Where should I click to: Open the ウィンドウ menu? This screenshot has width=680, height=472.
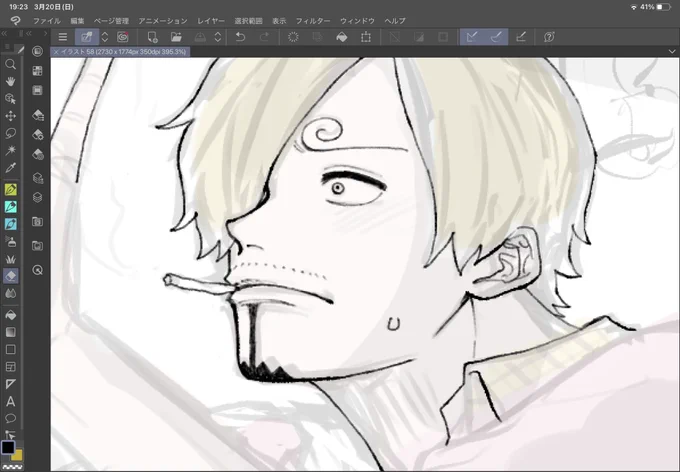coord(357,21)
